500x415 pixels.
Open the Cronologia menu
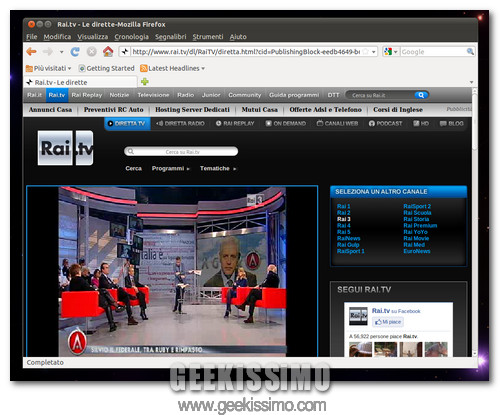[131, 37]
